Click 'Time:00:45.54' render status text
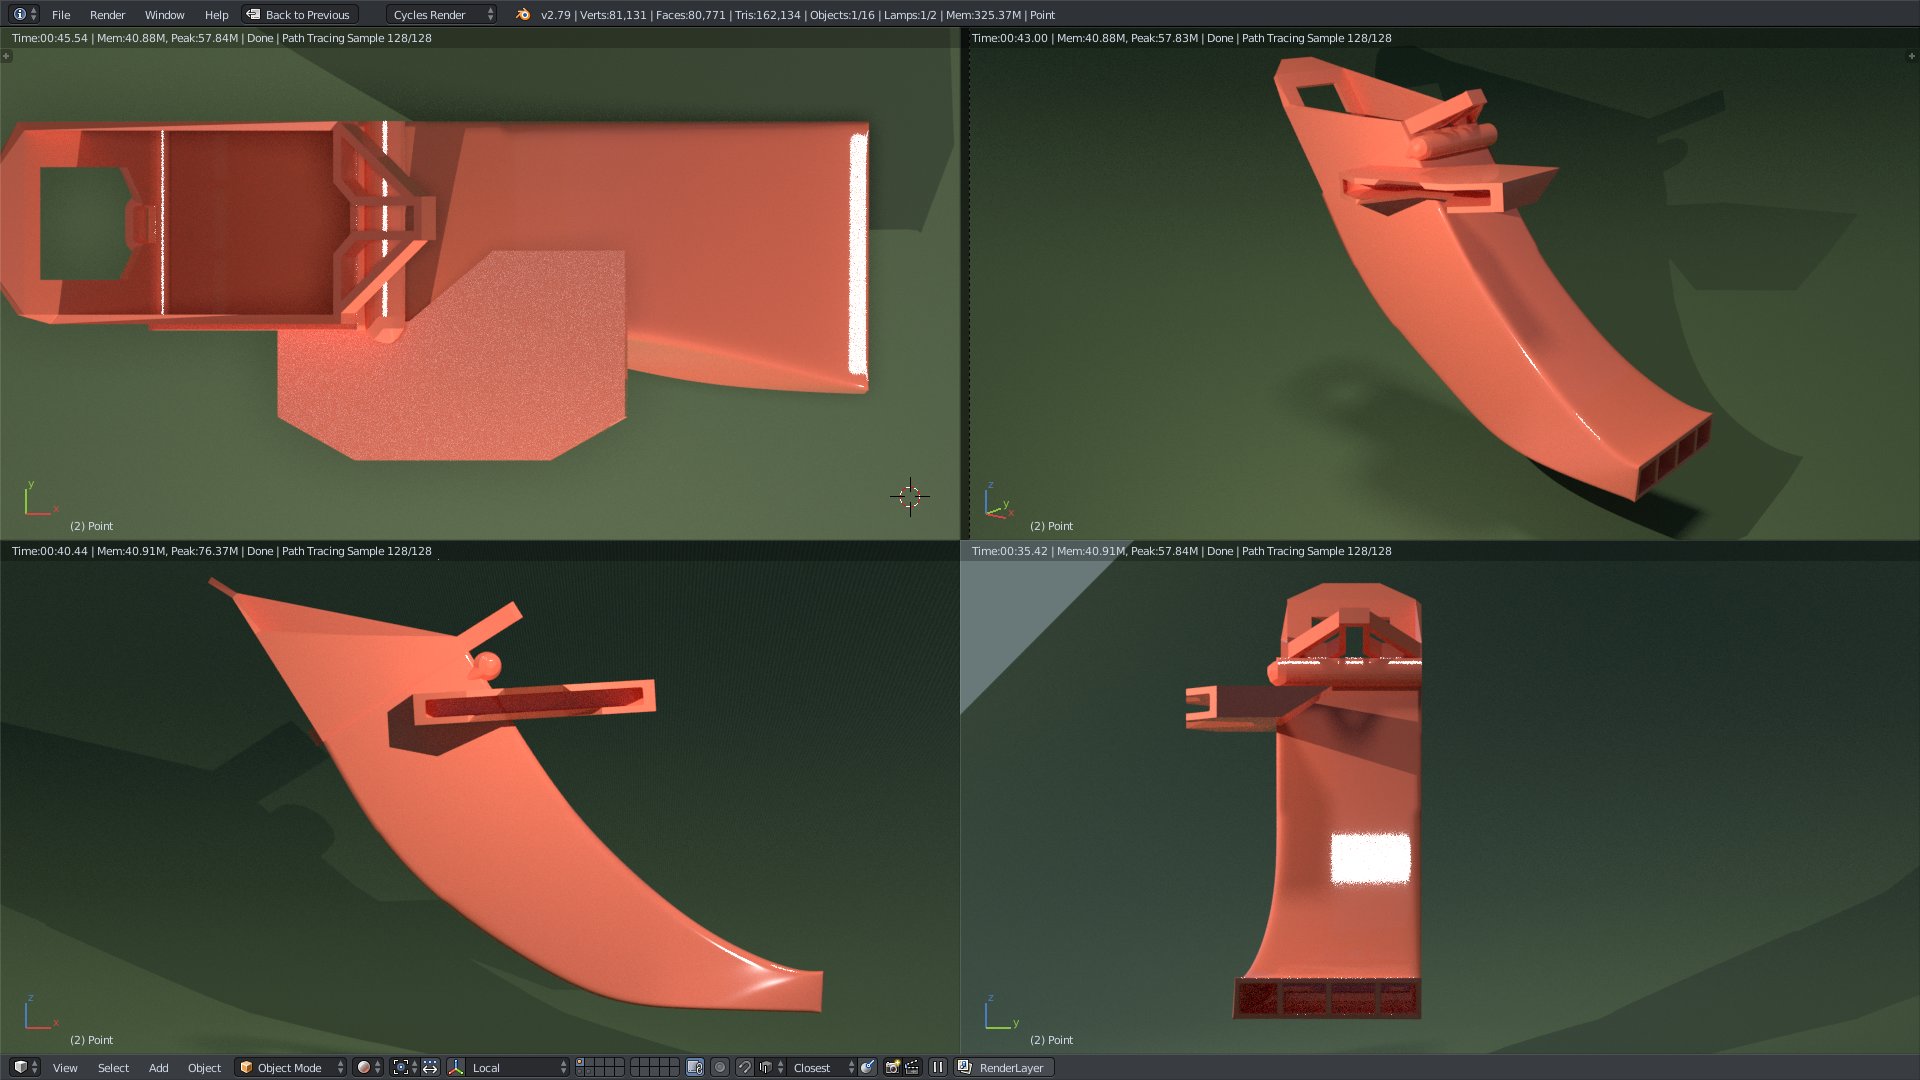1920x1080 pixels. point(49,38)
